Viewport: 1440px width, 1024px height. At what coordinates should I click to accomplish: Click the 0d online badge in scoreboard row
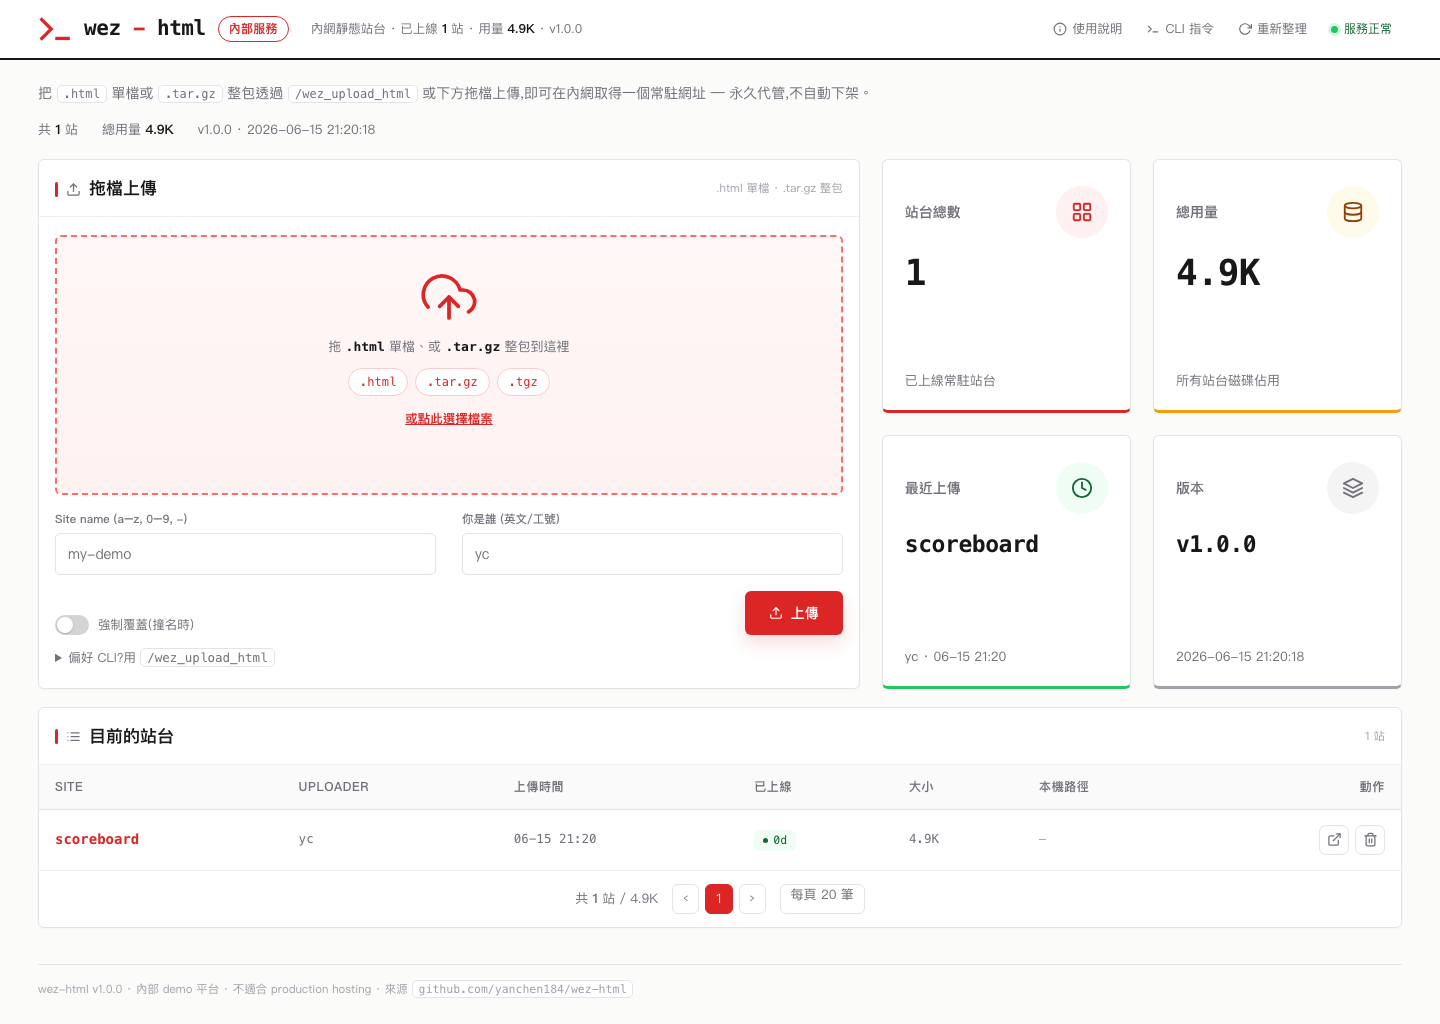pyautogui.click(x=775, y=840)
